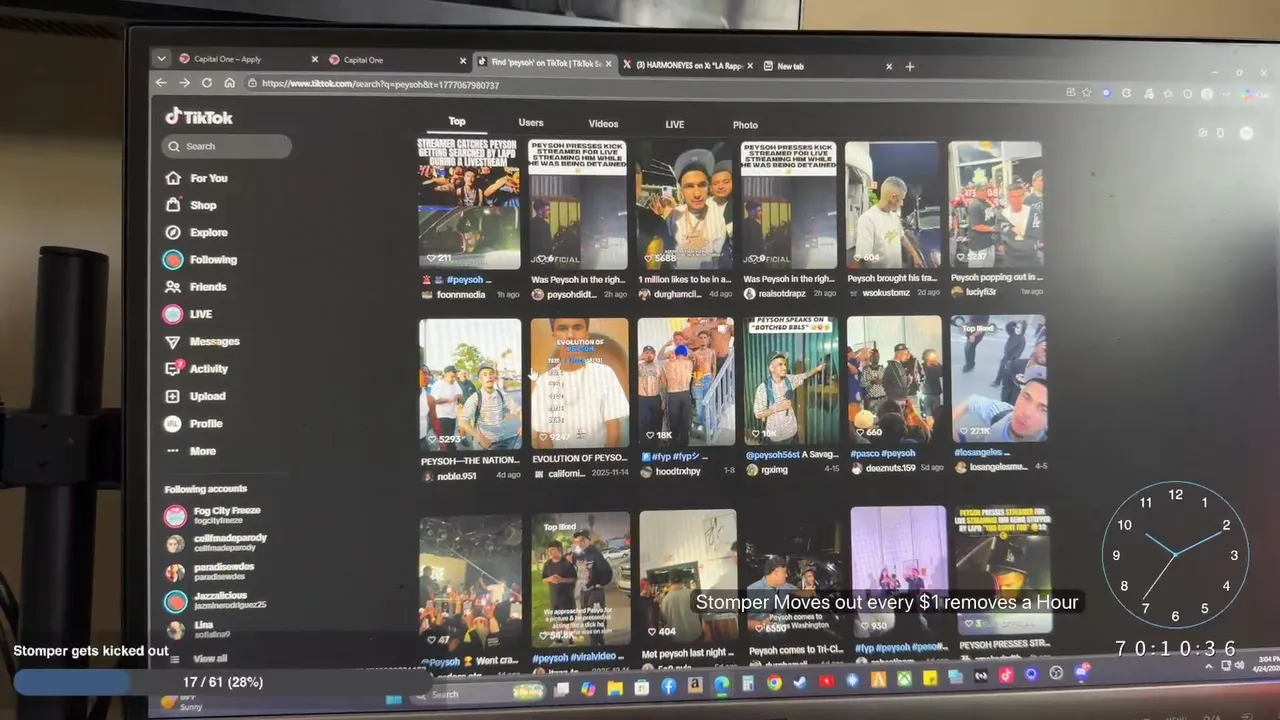
Task: Open the '1 million likes to be in a...' video
Action: [x=685, y=205]
